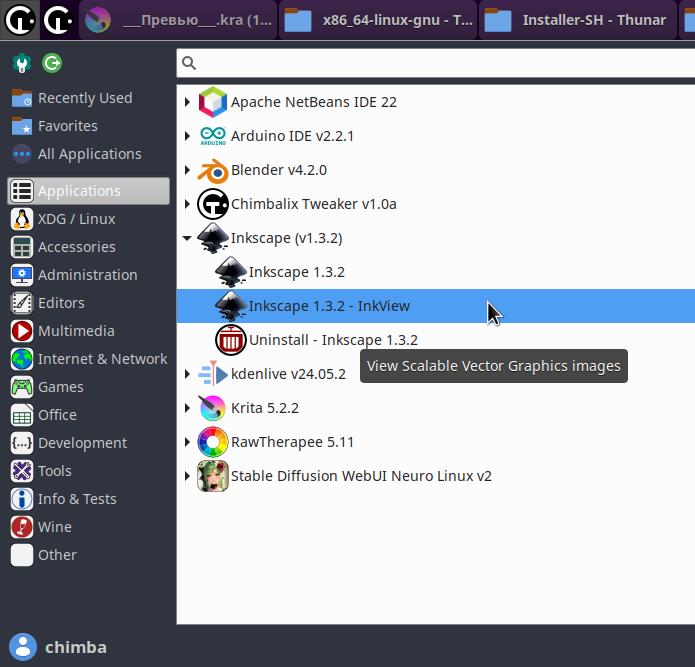The image size is (695, 667).
Task: Expand the Arduino IDE v2.2.1 group
Action: (187, 136)
